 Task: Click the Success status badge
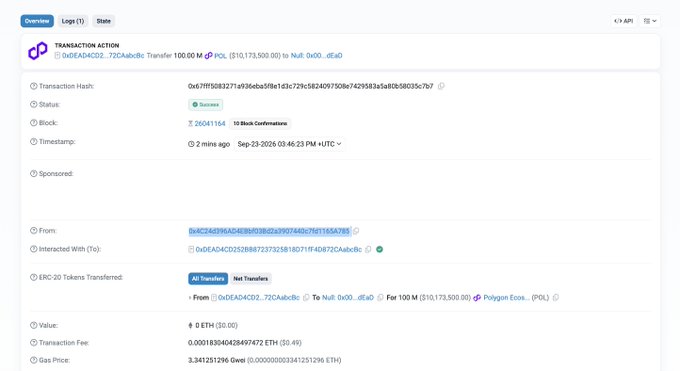(x=206, y=105)
